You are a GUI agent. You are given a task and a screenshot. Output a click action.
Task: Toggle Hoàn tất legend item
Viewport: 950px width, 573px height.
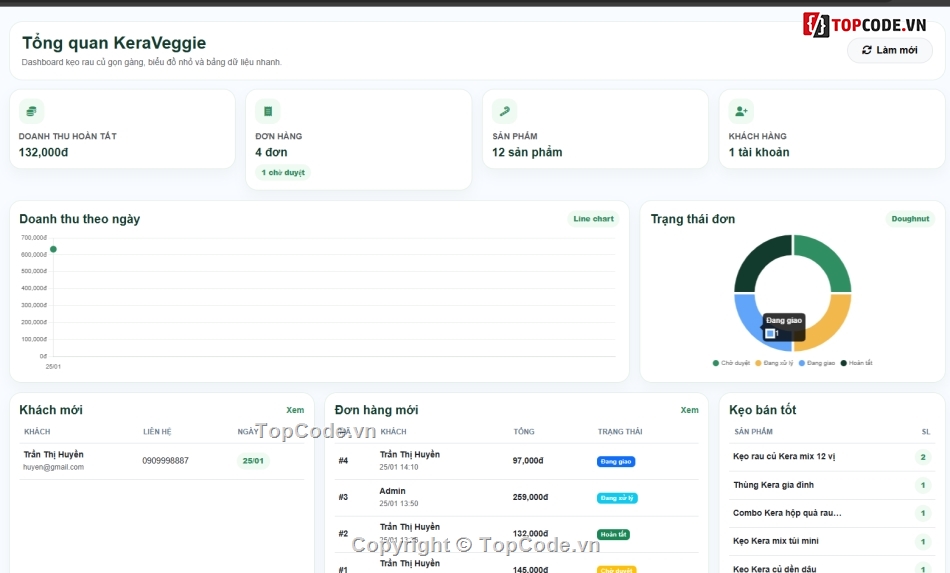coord(856,363)
